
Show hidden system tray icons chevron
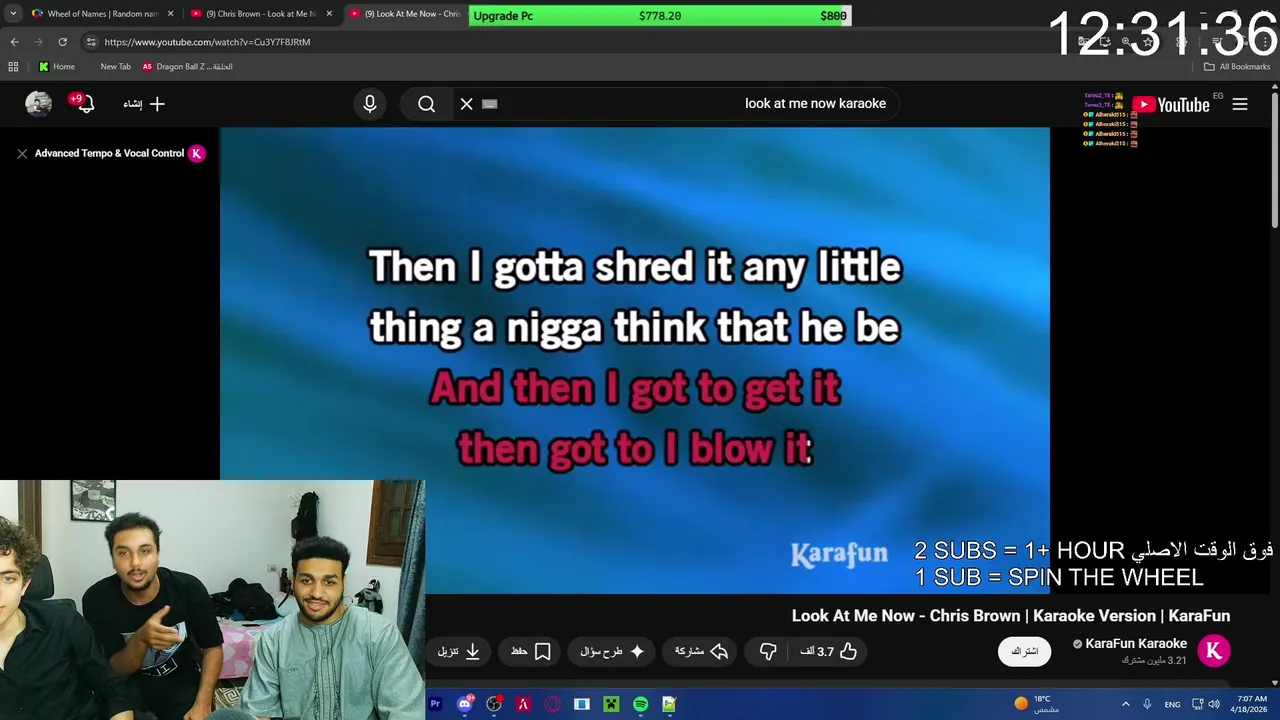(1125, 704)
